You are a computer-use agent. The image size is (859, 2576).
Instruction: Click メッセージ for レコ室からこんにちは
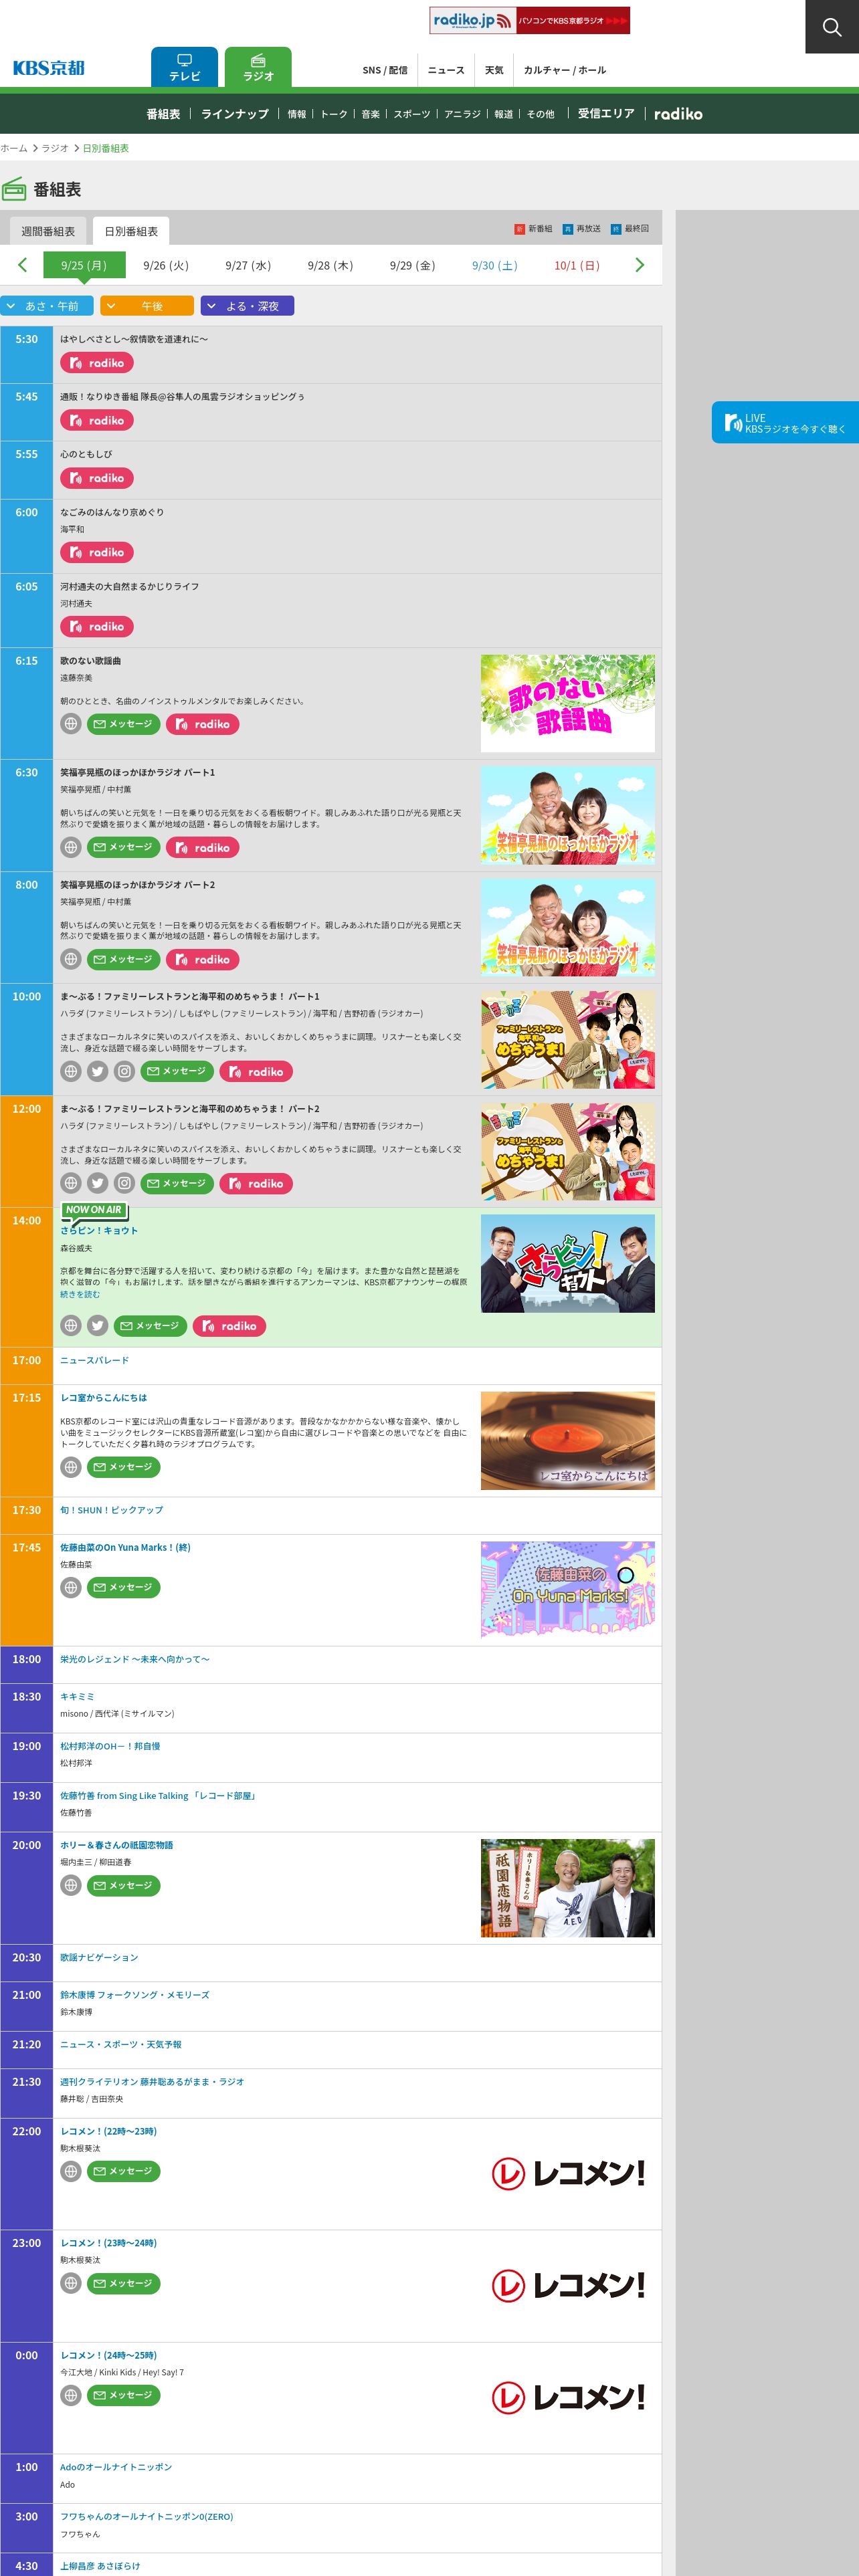click(x=124, y=1467)
